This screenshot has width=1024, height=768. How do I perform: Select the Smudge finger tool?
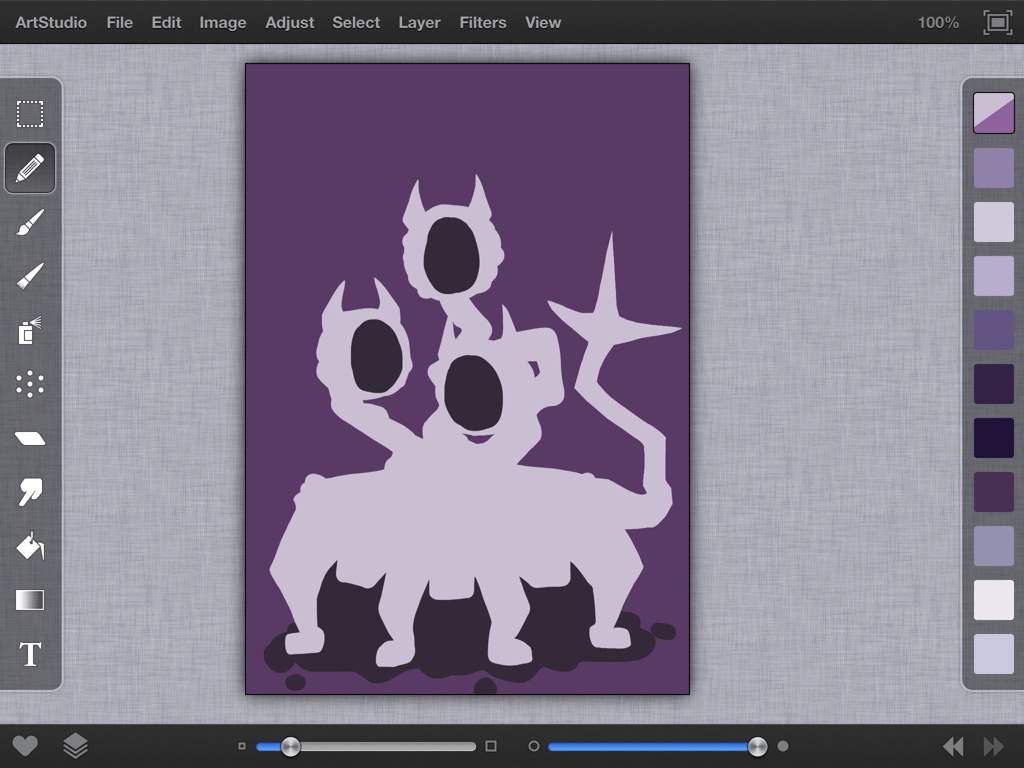(x=30, y=492)
